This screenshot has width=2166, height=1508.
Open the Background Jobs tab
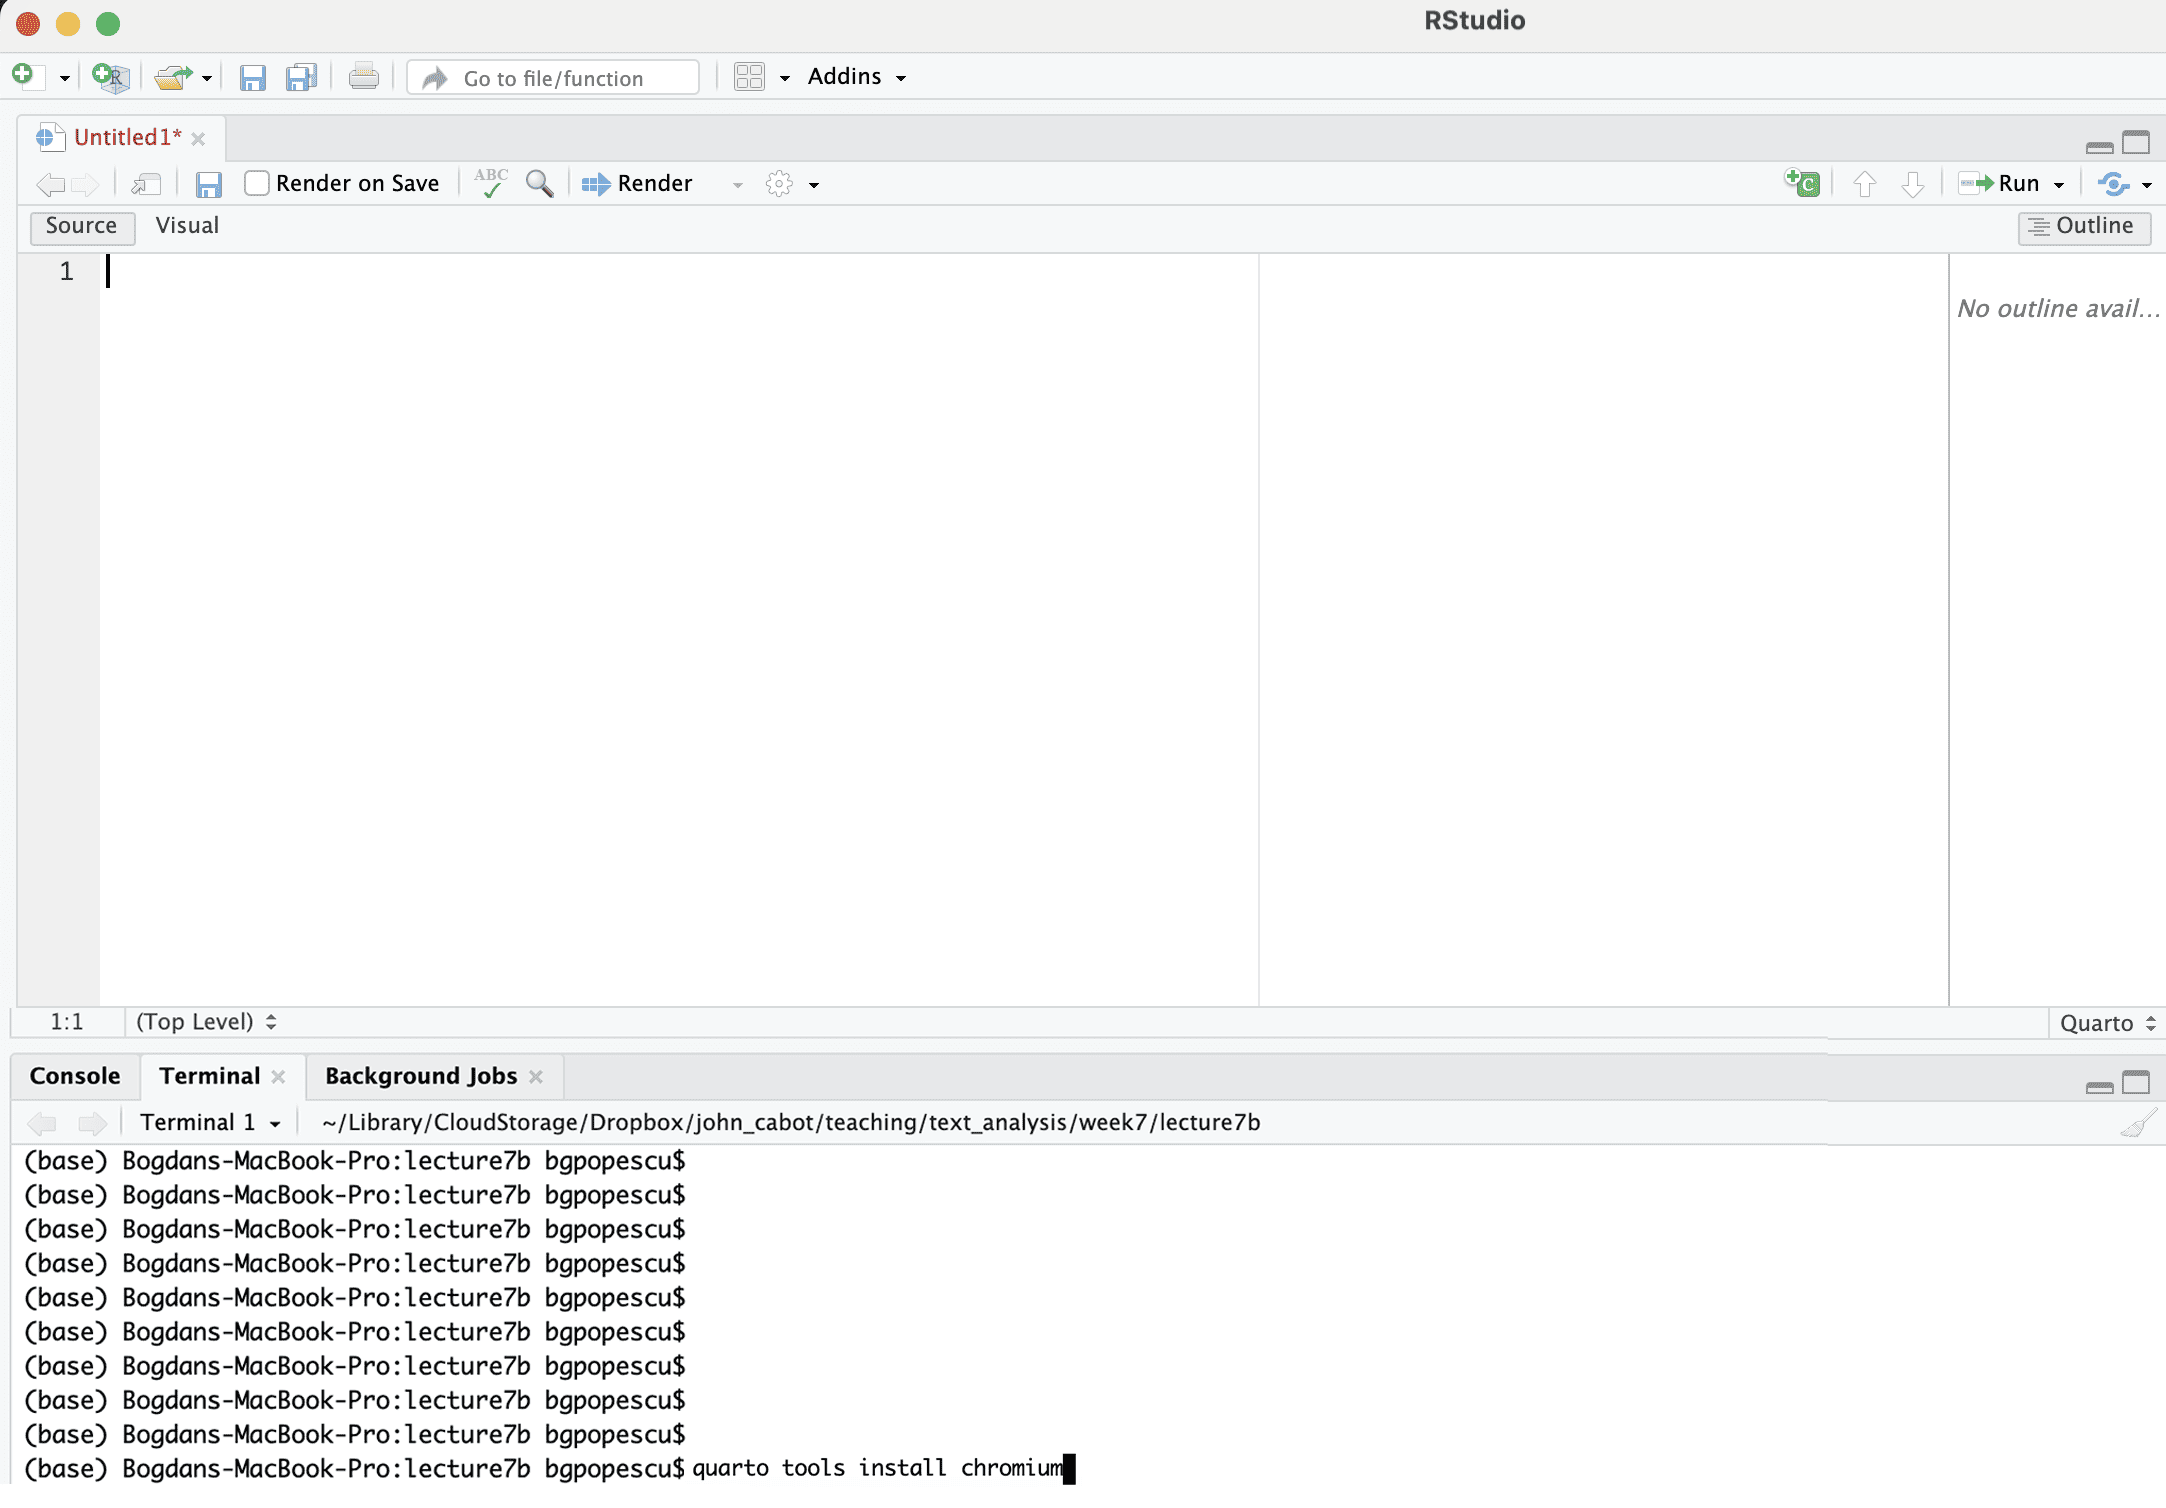click(x=421, y=1076)
